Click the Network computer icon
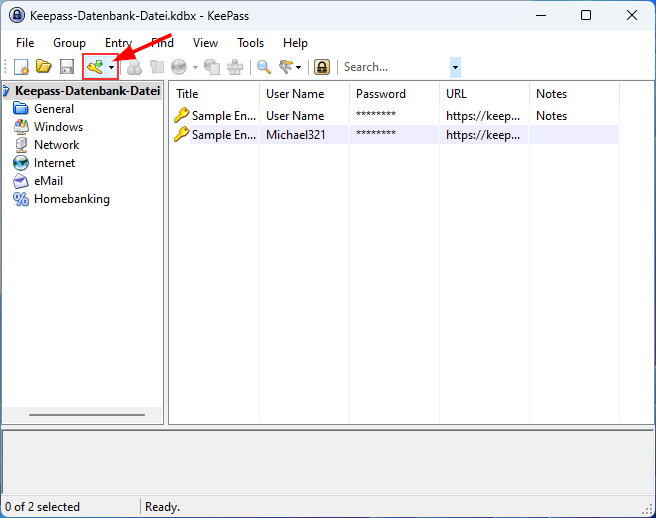This screenshot has width=656, height=518. (20, 145)
